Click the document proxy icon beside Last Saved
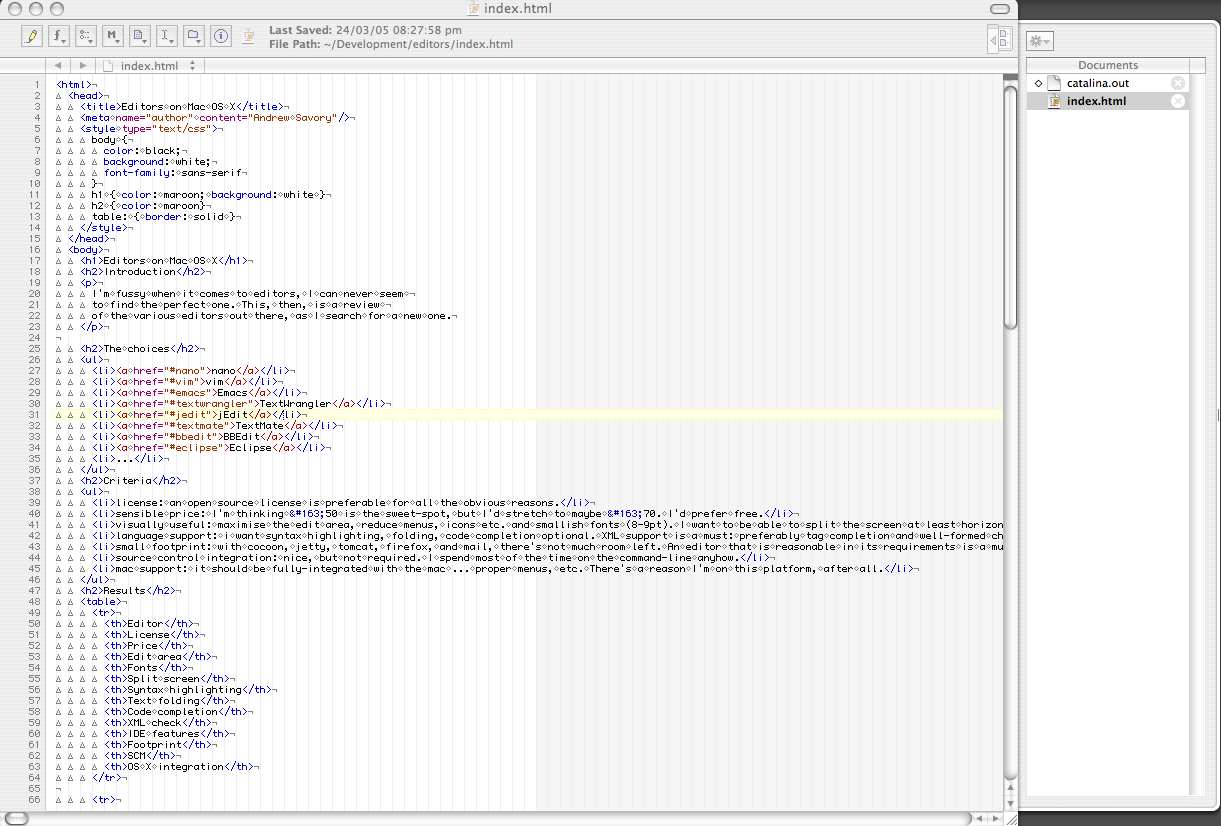 pos(250,37)
